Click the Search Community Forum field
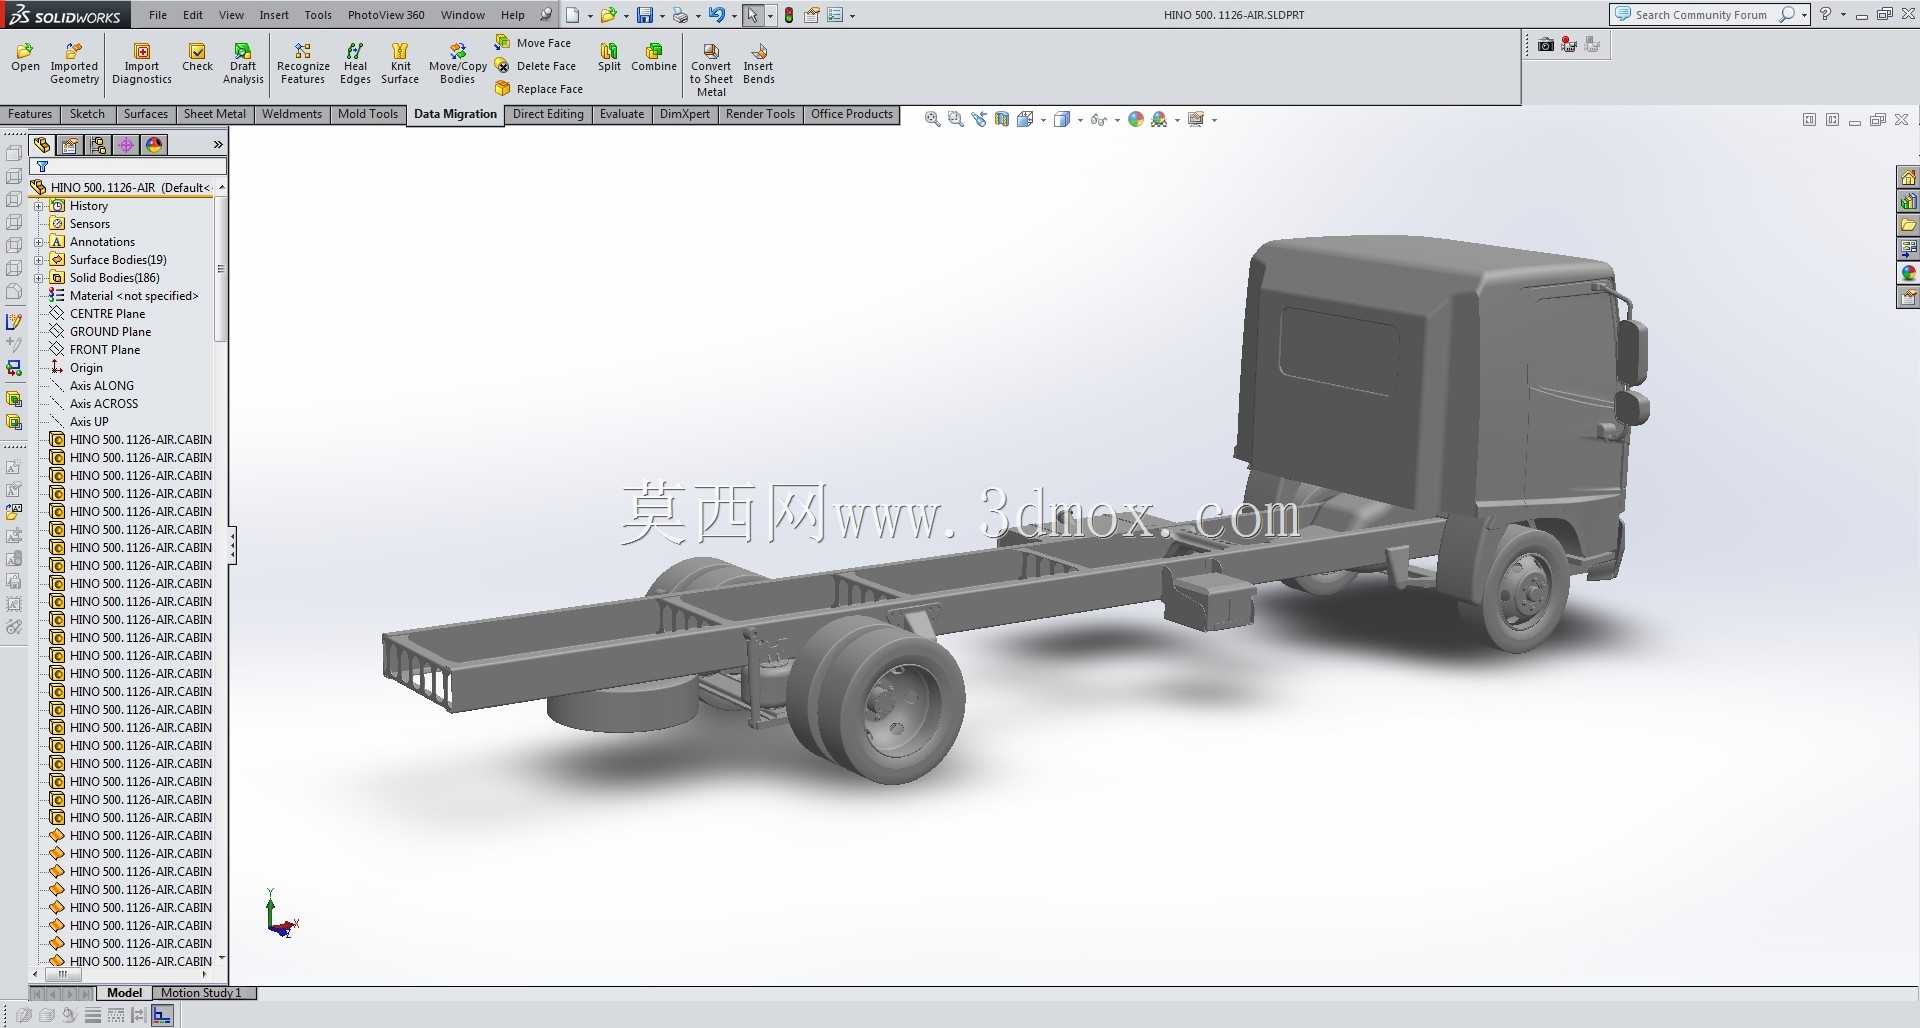1920x1028 pixels. 1700,15
